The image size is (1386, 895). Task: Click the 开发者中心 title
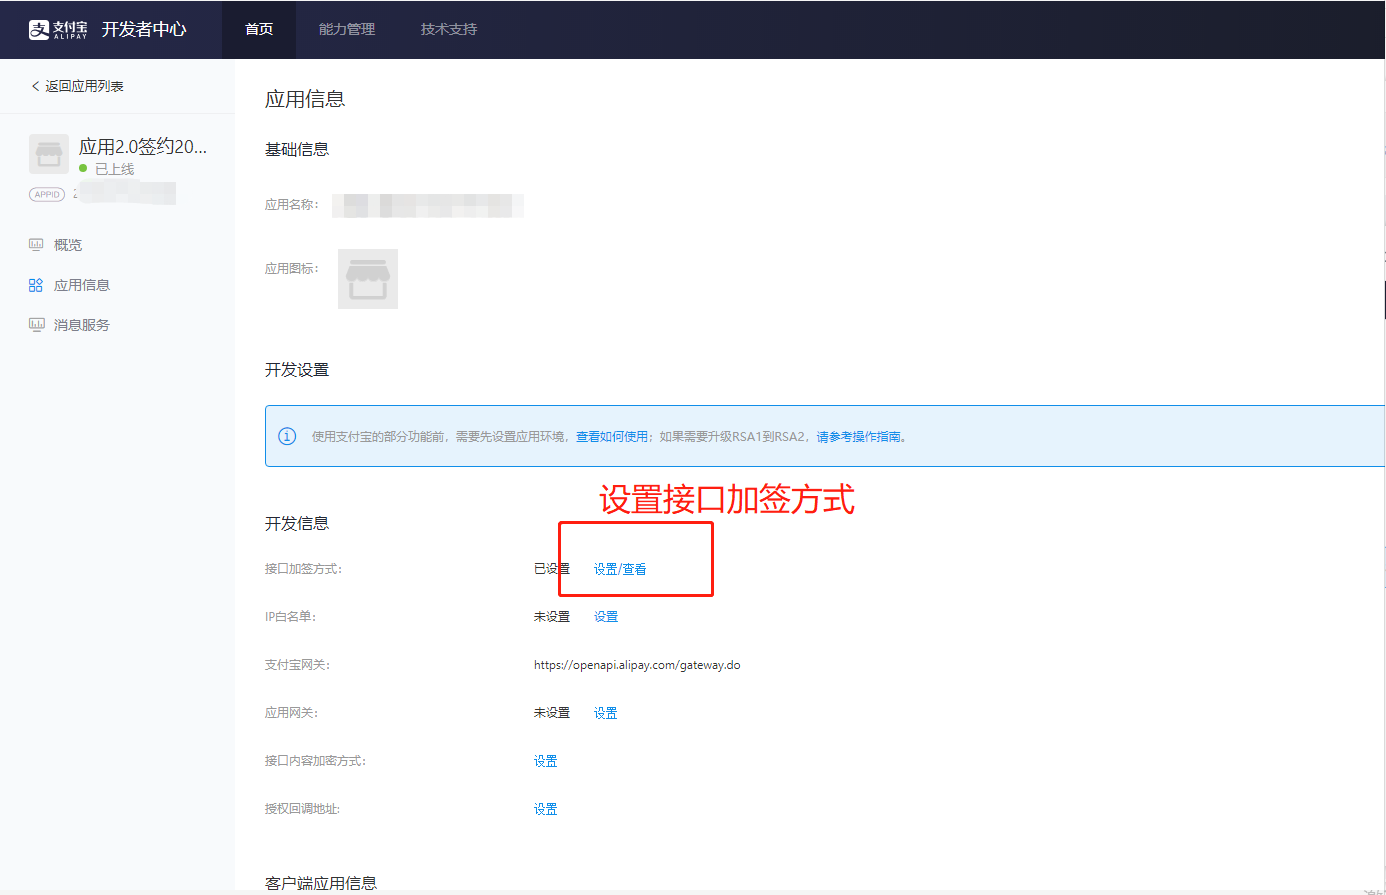point(144,30)
